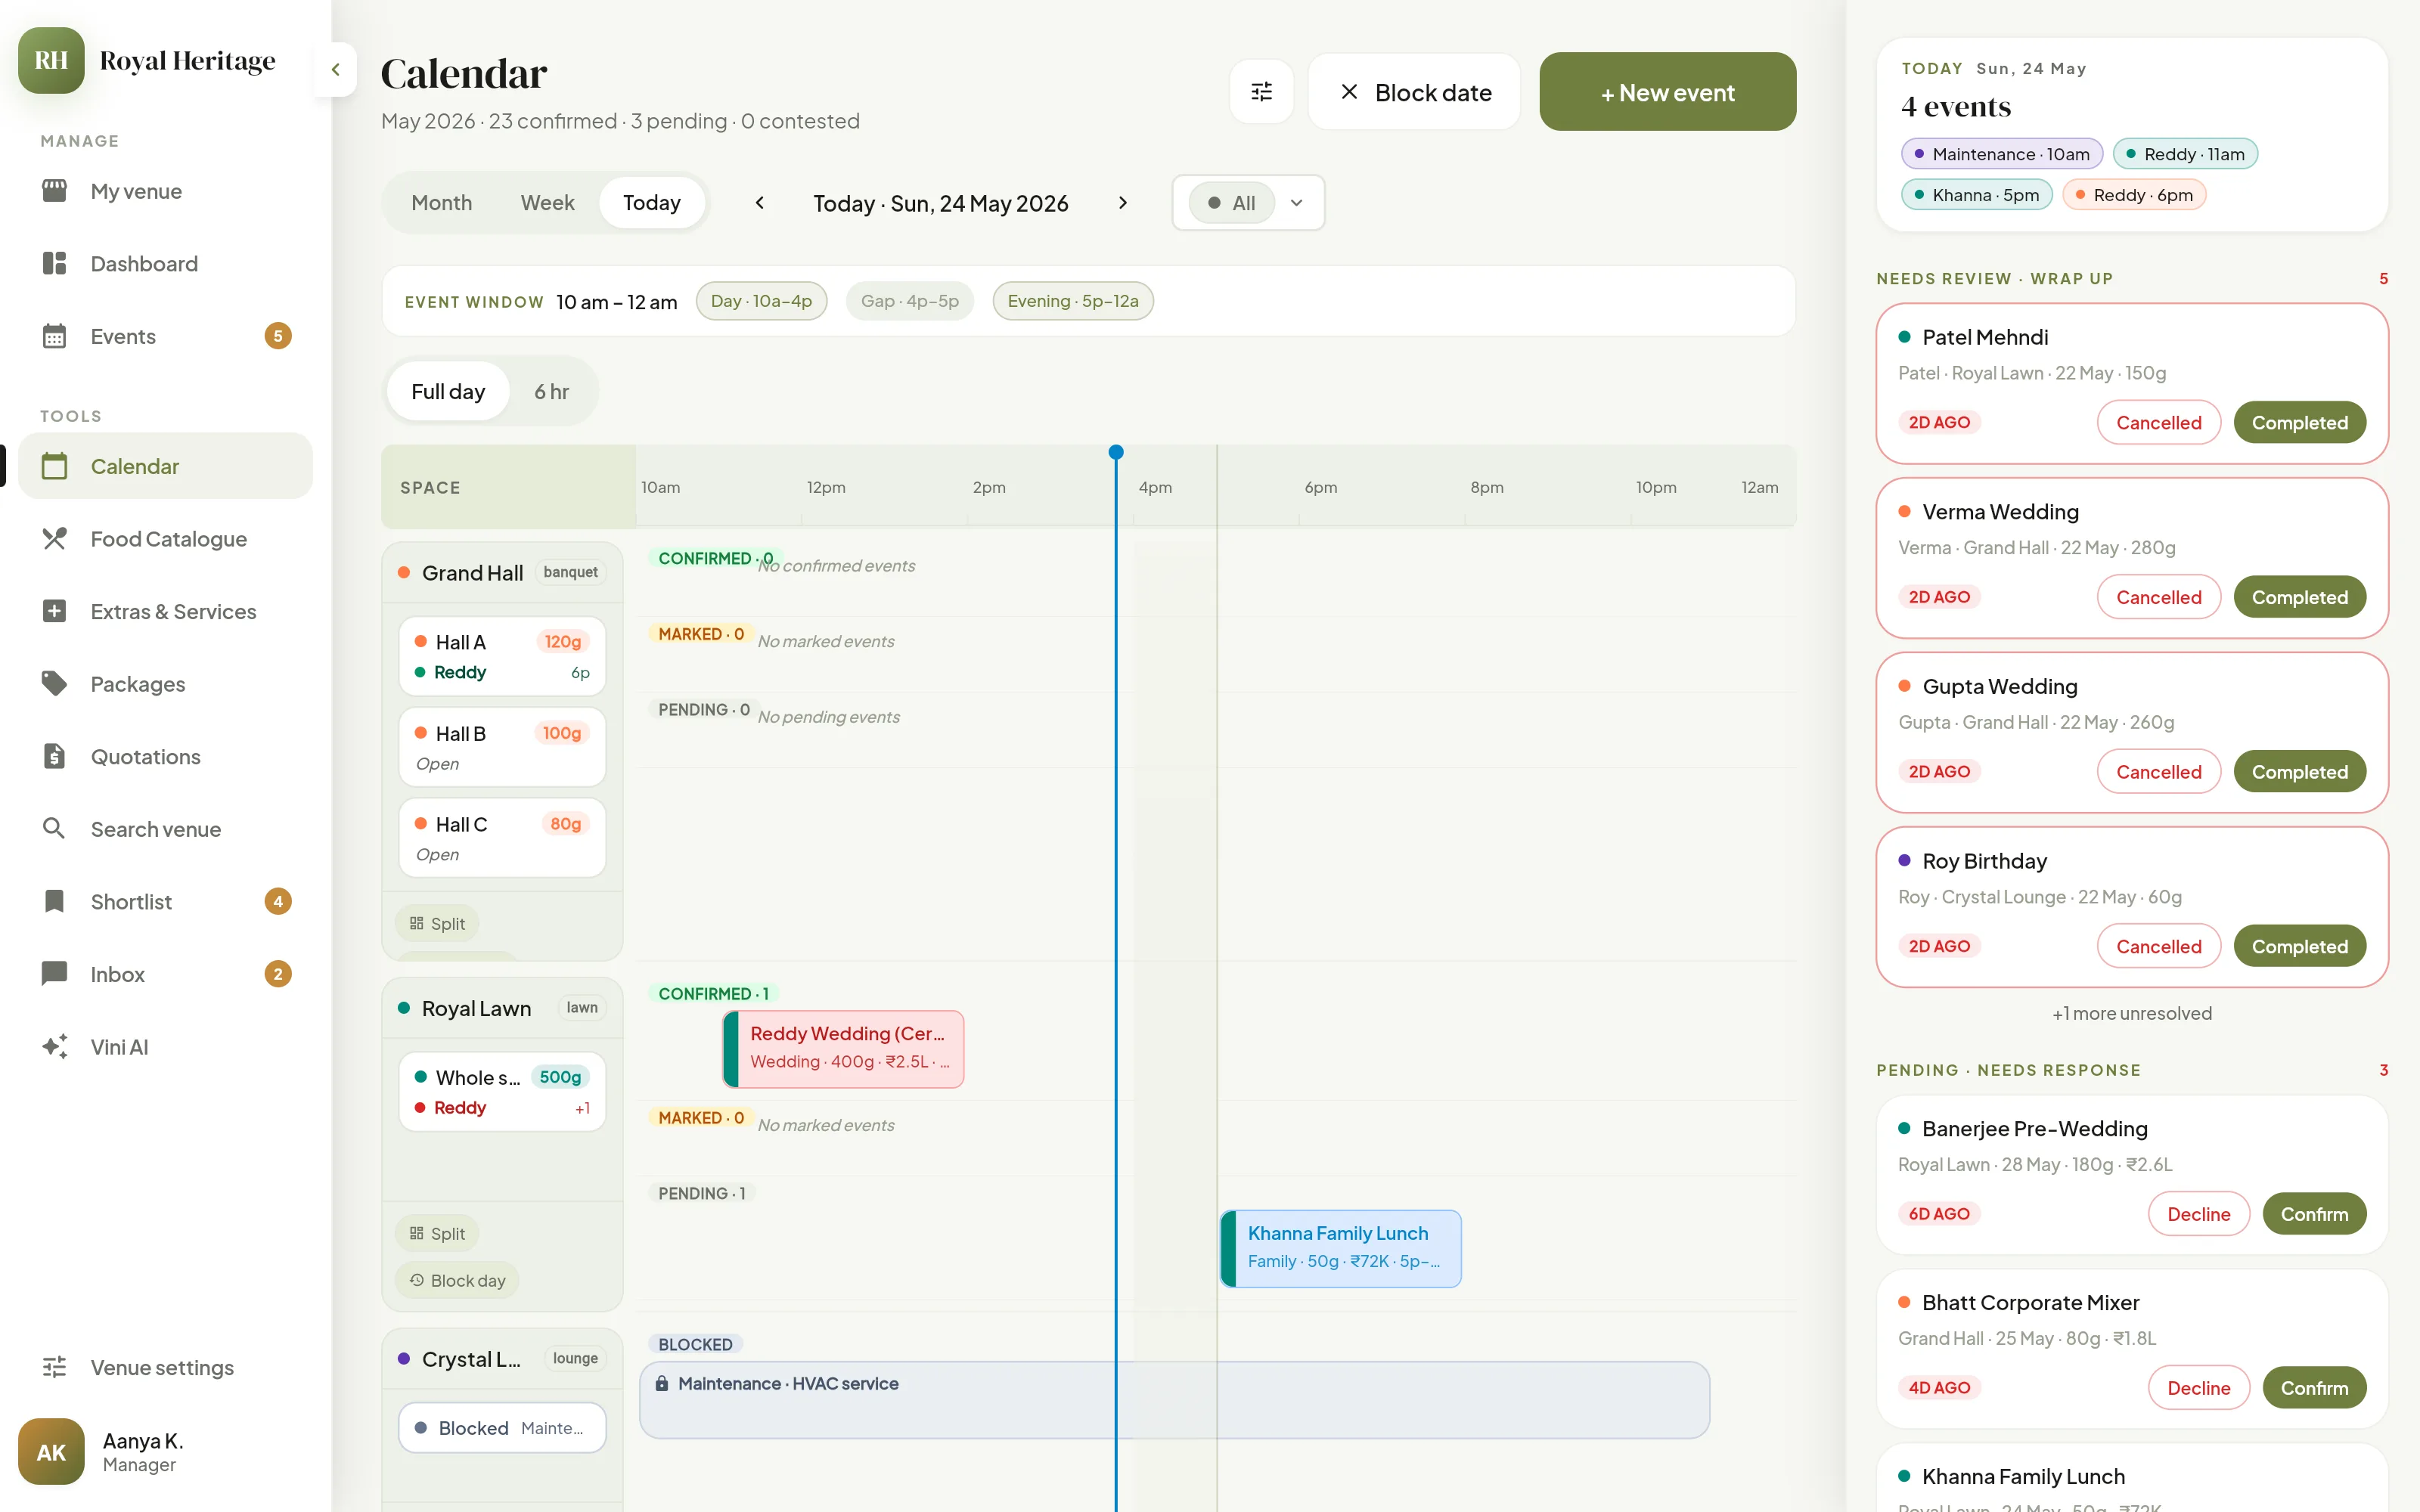Viewport: 2420px width, 1512px height.
Task: Switch timeline to 6 hr view
Action: click(551, 391)
